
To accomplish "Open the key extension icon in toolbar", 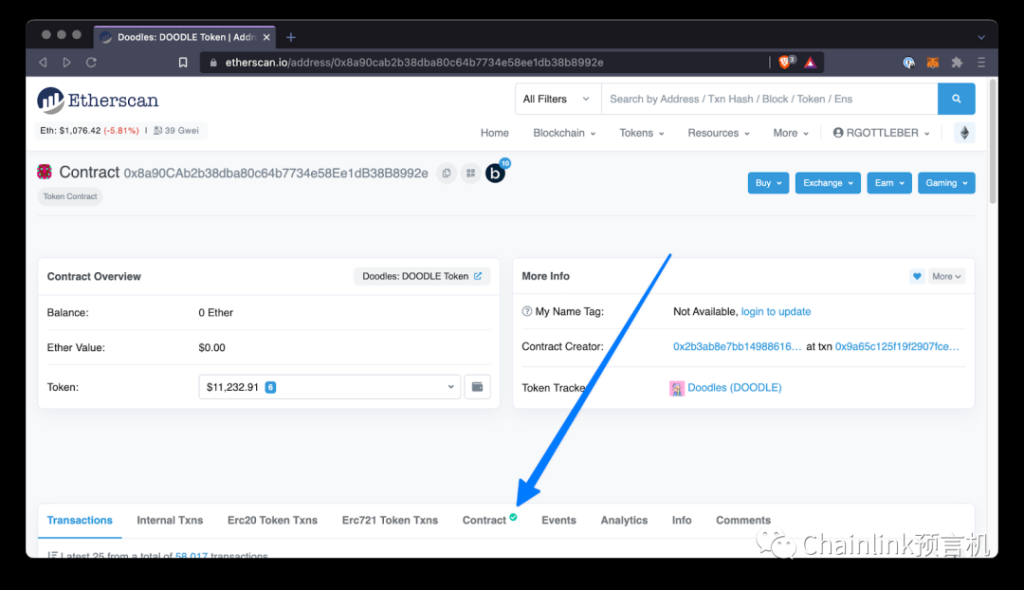I will [x=908, y=62].
